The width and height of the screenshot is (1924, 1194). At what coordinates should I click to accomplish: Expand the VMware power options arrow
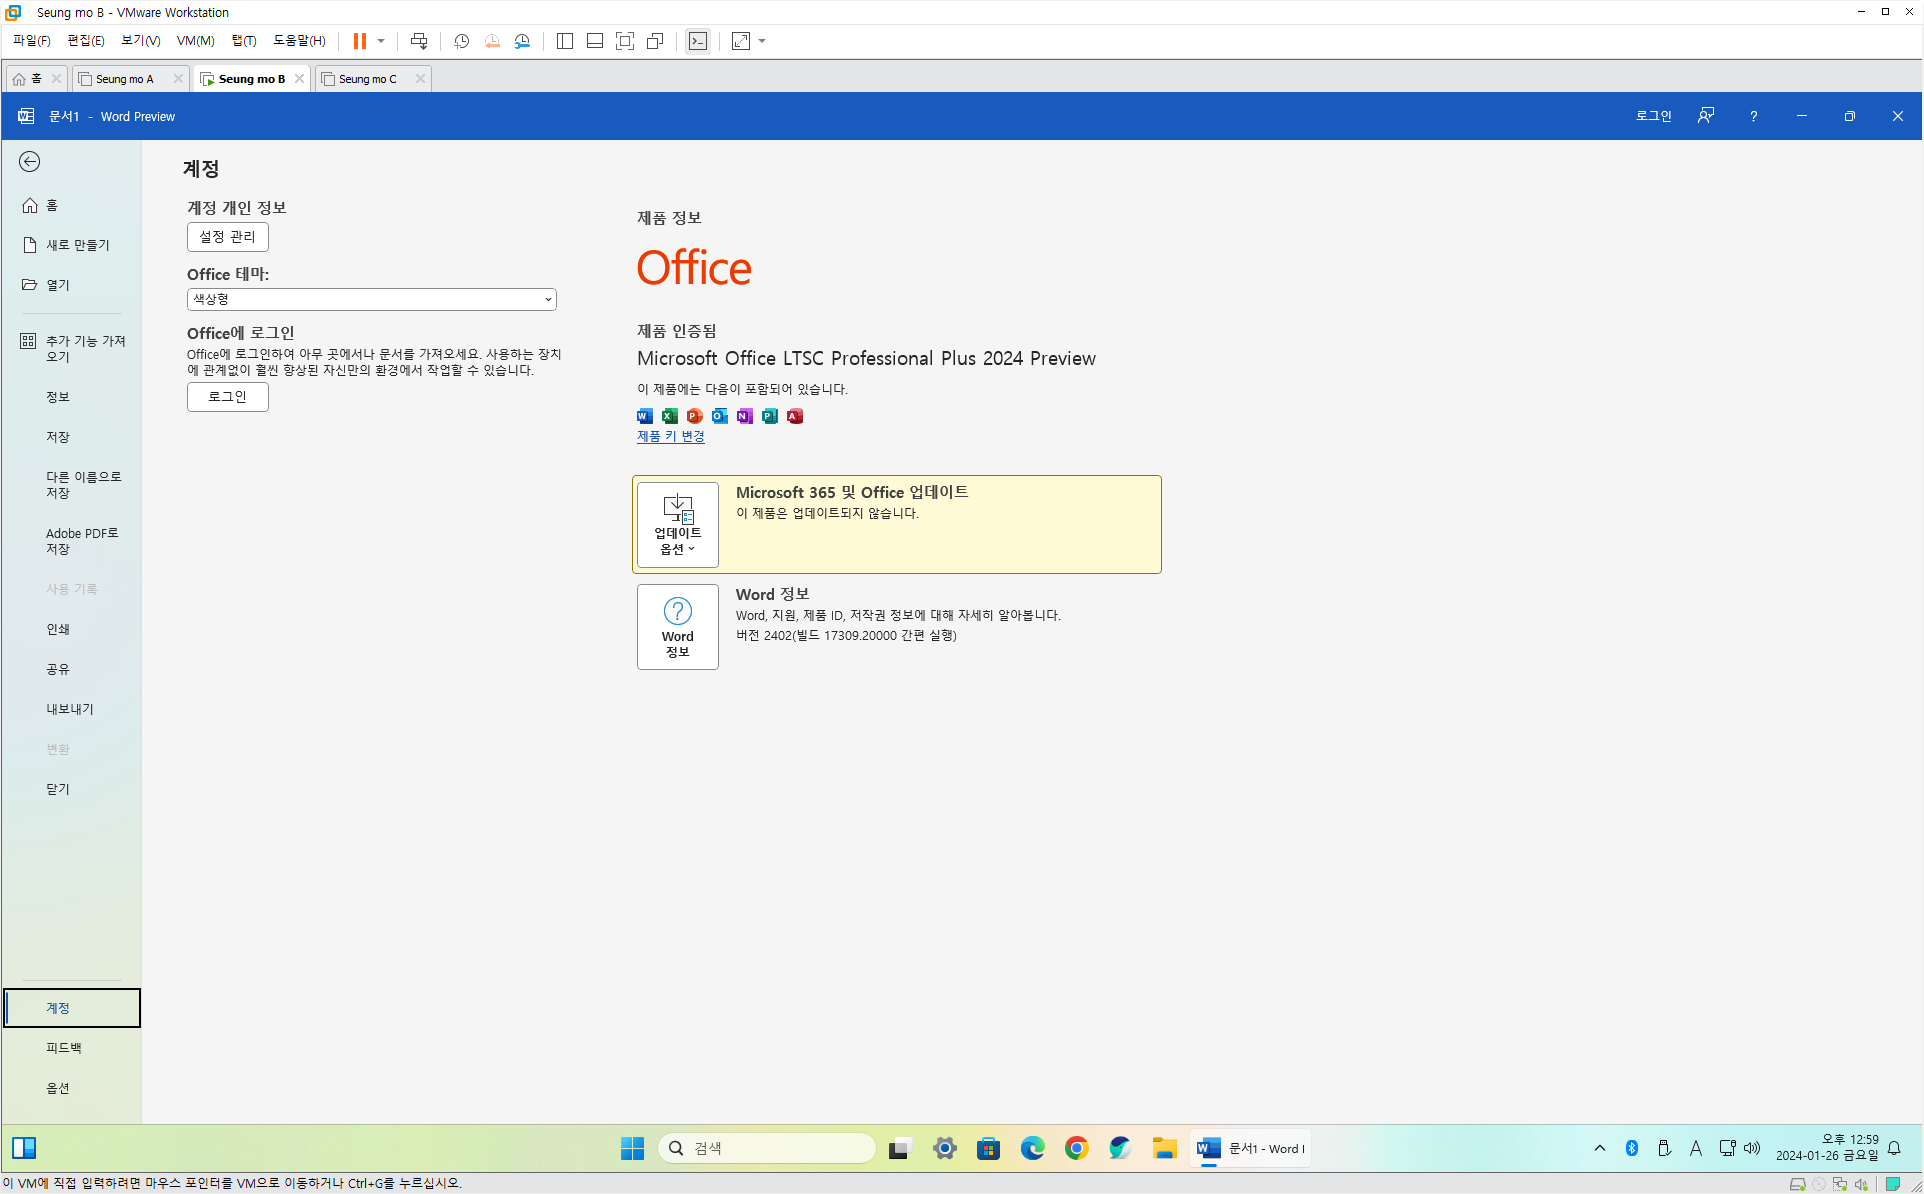(x=381, y=41)
